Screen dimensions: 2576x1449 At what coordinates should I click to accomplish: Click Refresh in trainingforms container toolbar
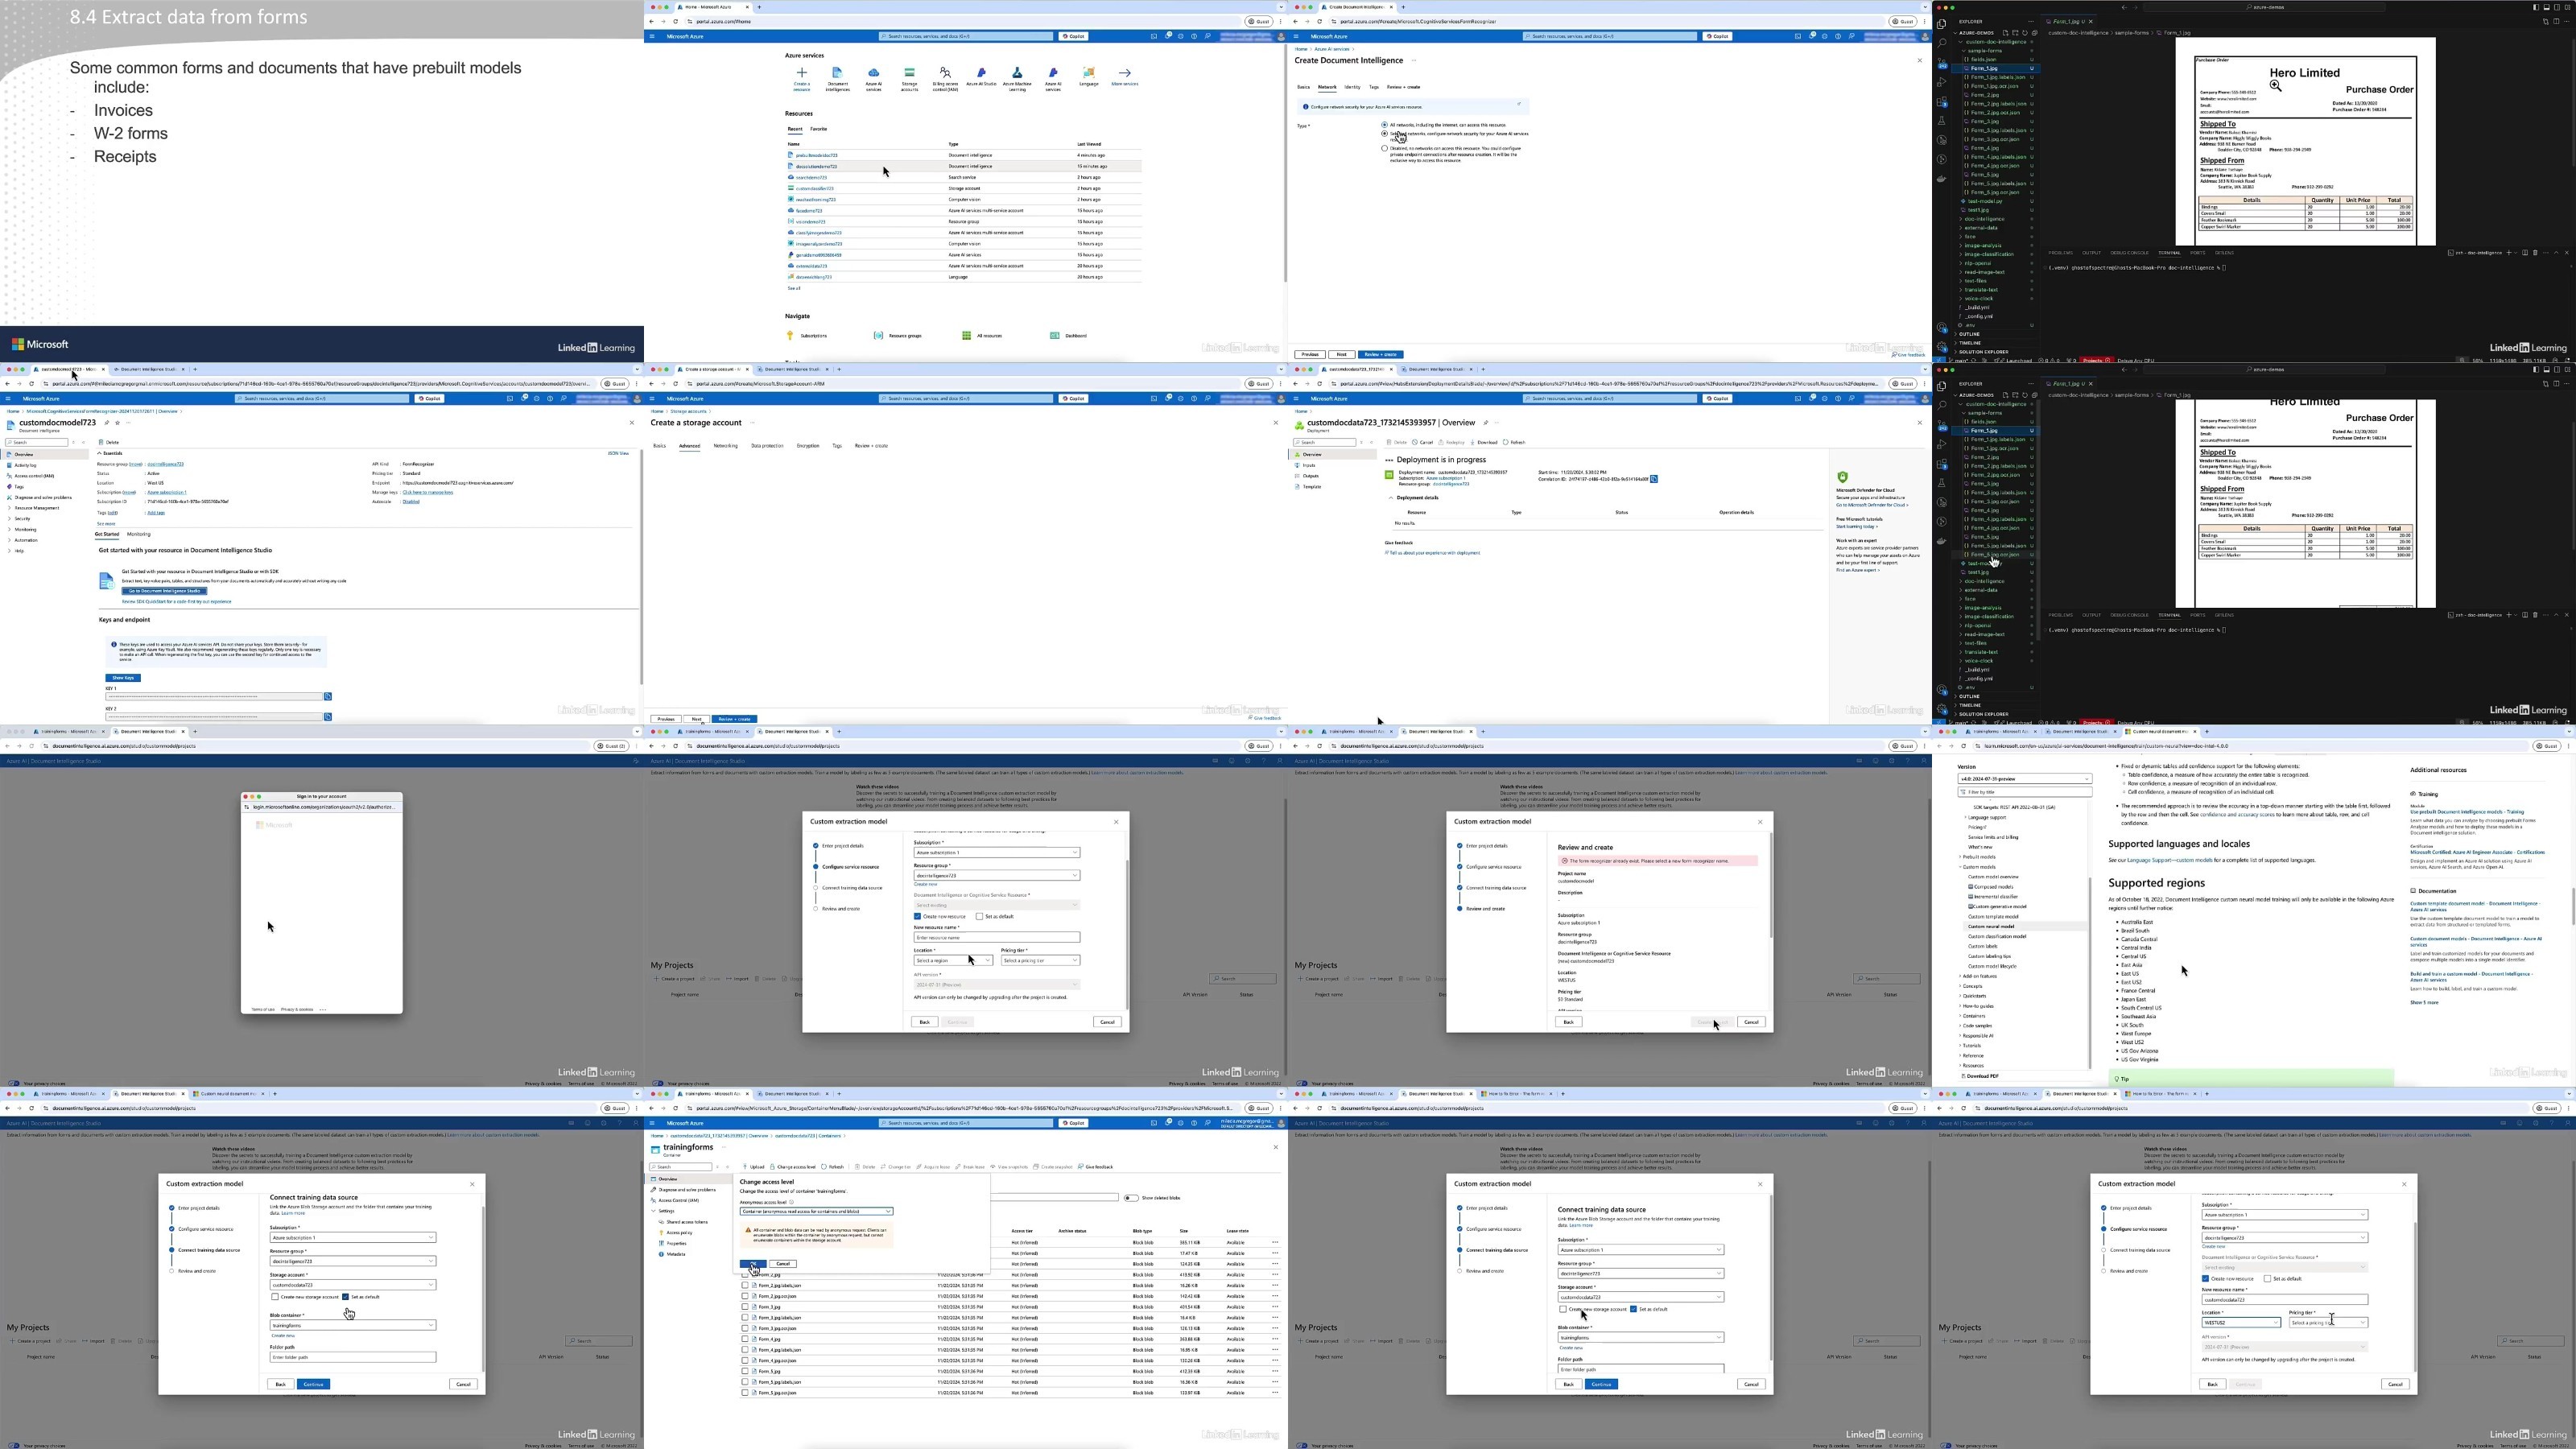click(833, 1166)
